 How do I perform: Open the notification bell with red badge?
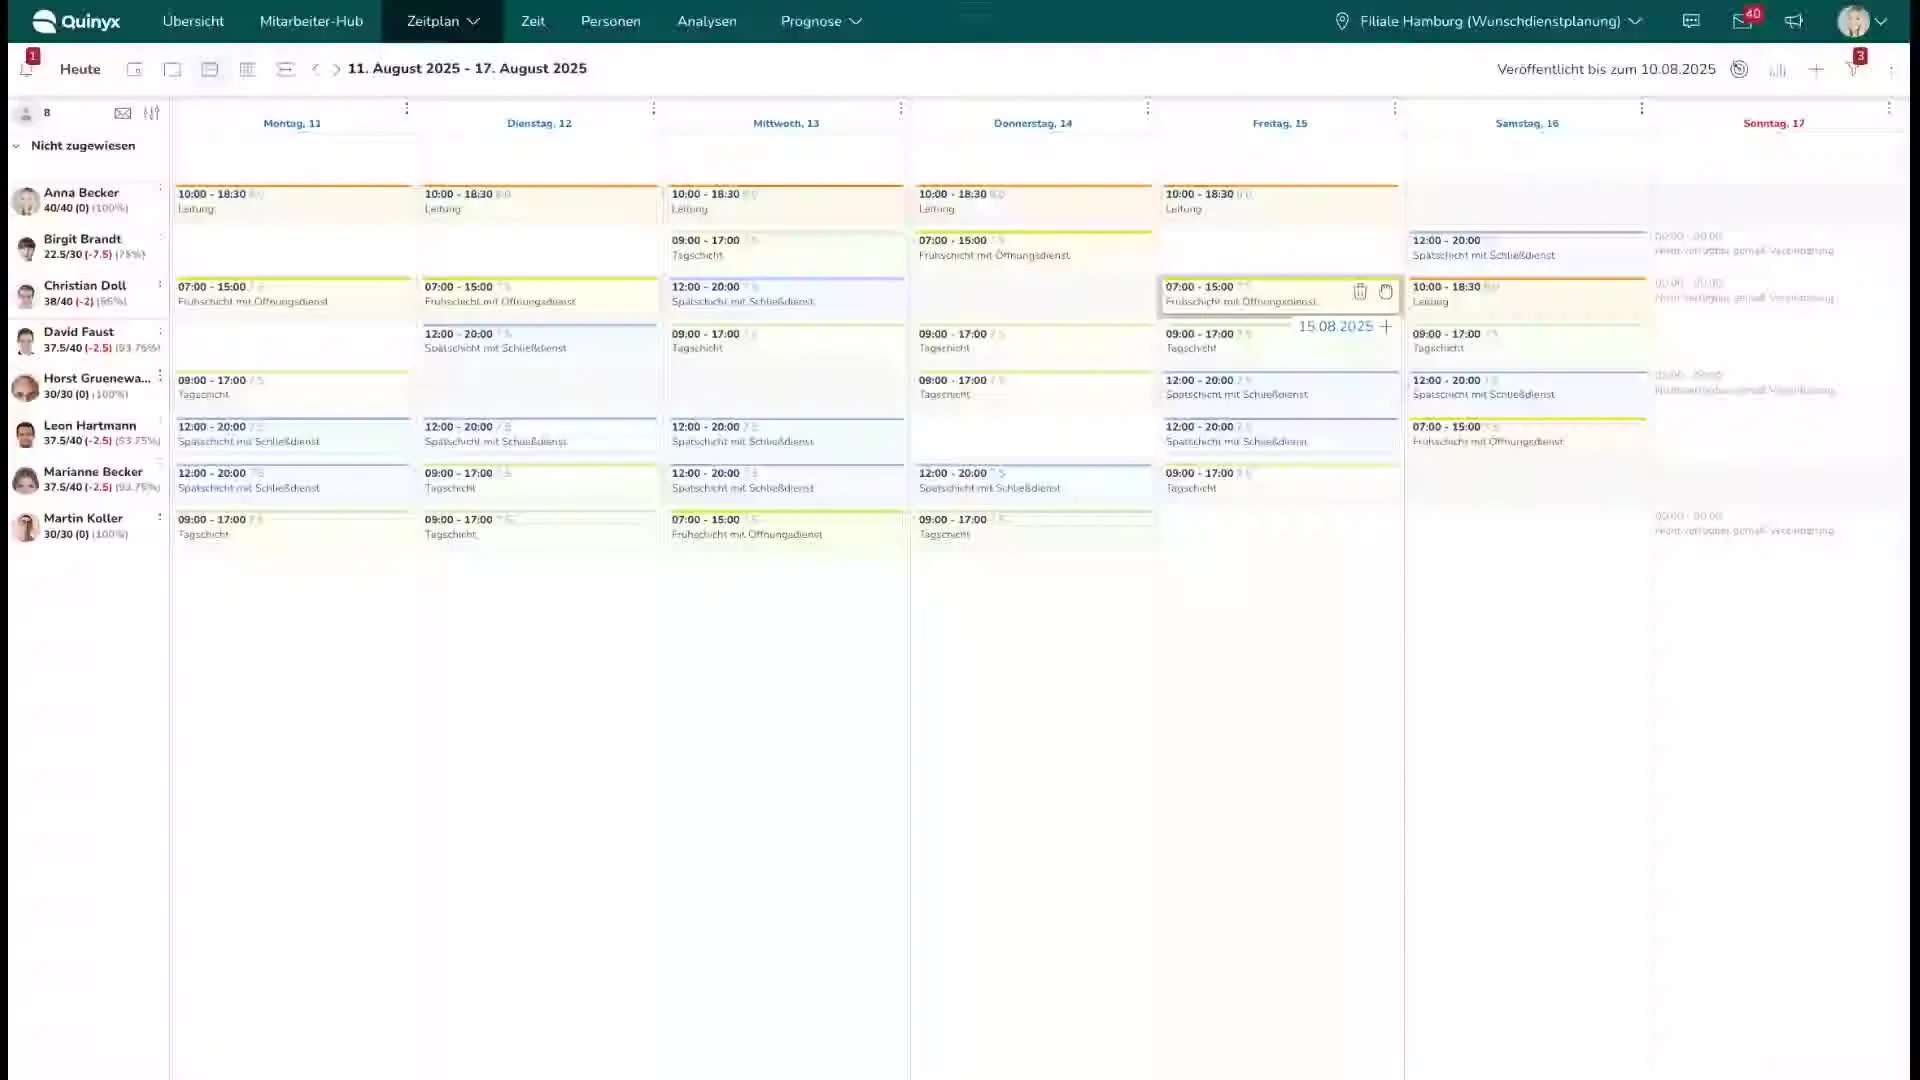coord(27,68)
